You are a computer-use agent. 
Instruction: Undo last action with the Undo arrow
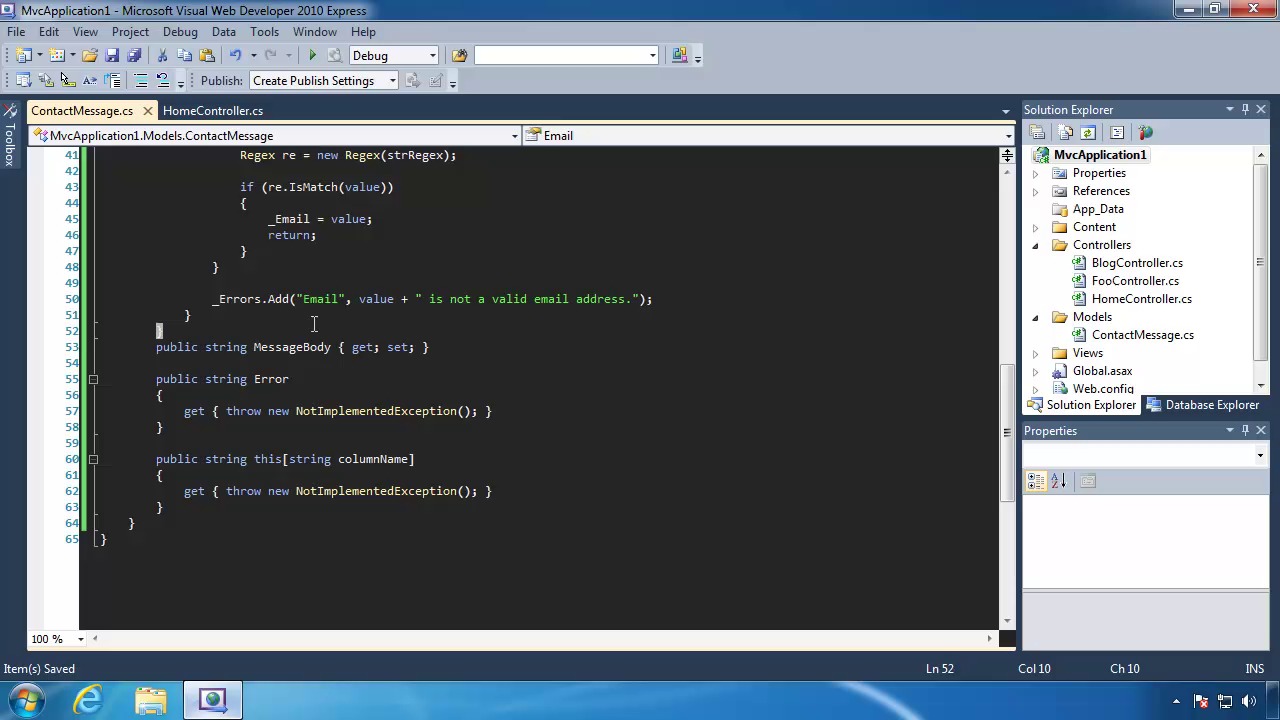[235, 55]
